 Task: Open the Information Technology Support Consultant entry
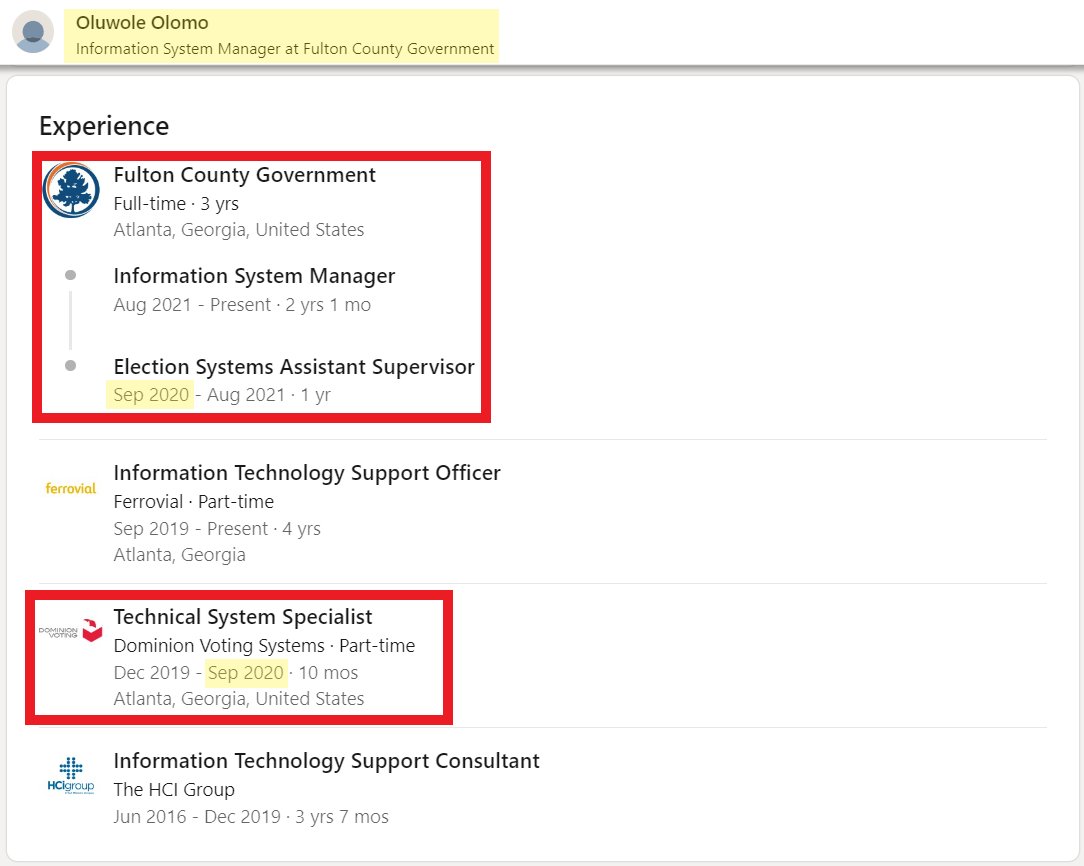326,761
